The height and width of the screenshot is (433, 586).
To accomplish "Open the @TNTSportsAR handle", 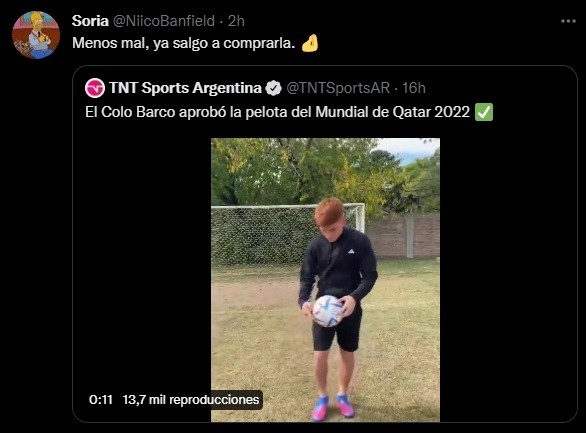I will (x=338, y=88).
